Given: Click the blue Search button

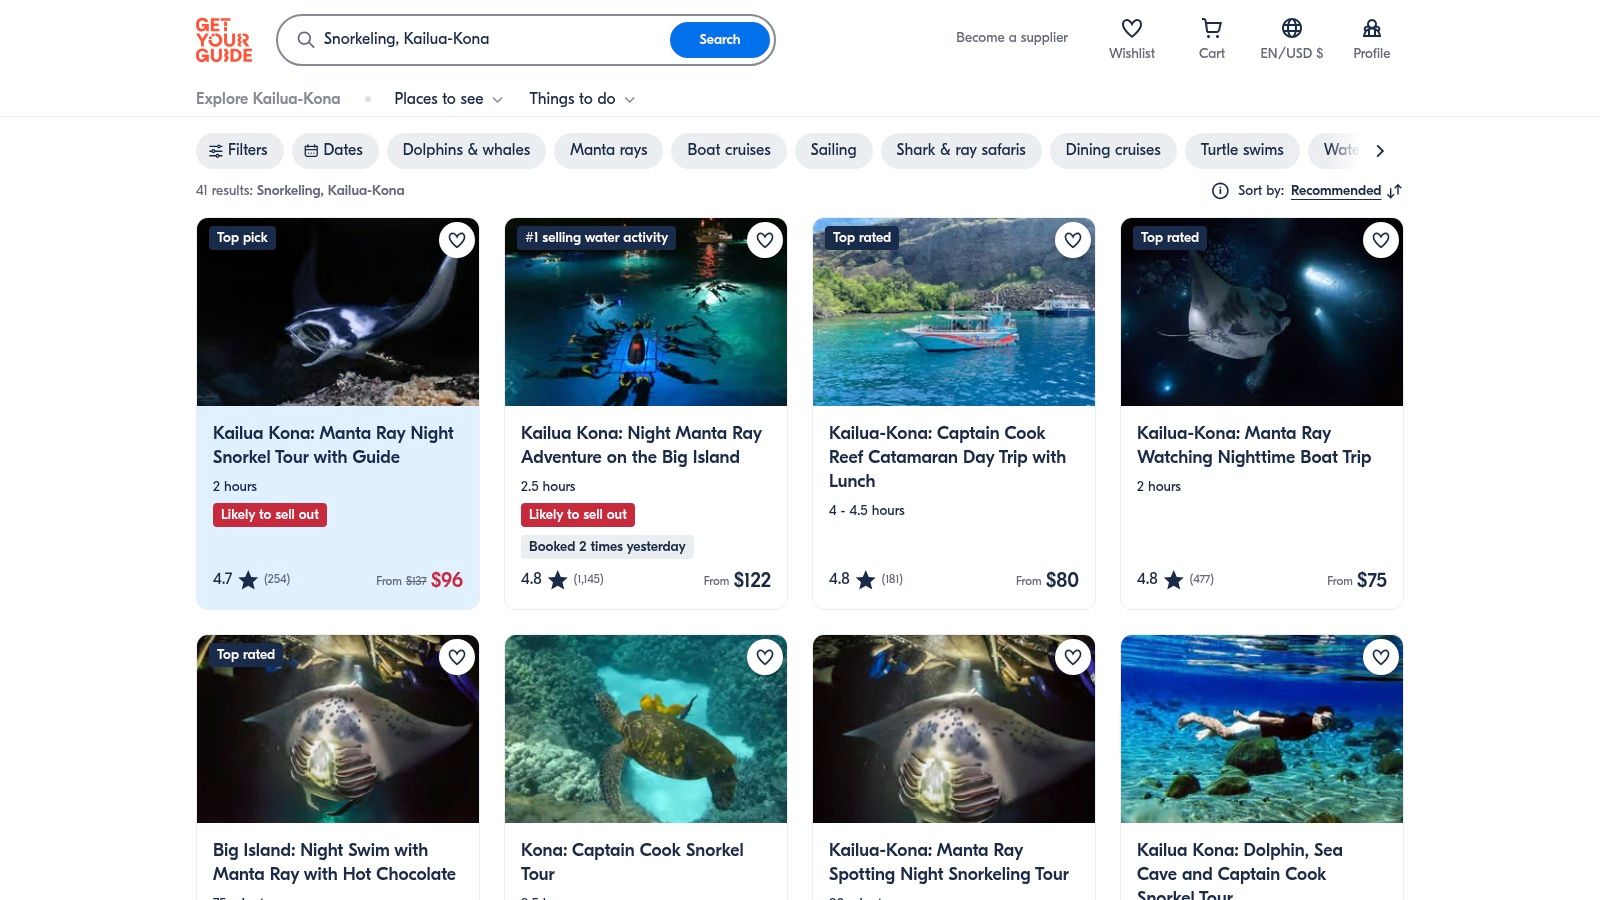Looking at the screenshot, I should (719, 39).
